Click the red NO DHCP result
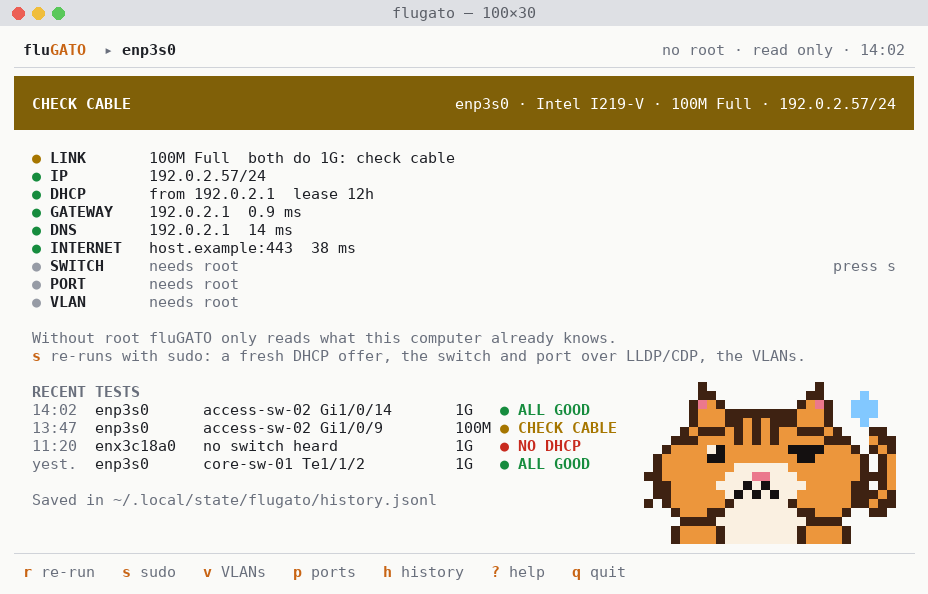This screenshot has height=594, width=928. pos(549,446)
